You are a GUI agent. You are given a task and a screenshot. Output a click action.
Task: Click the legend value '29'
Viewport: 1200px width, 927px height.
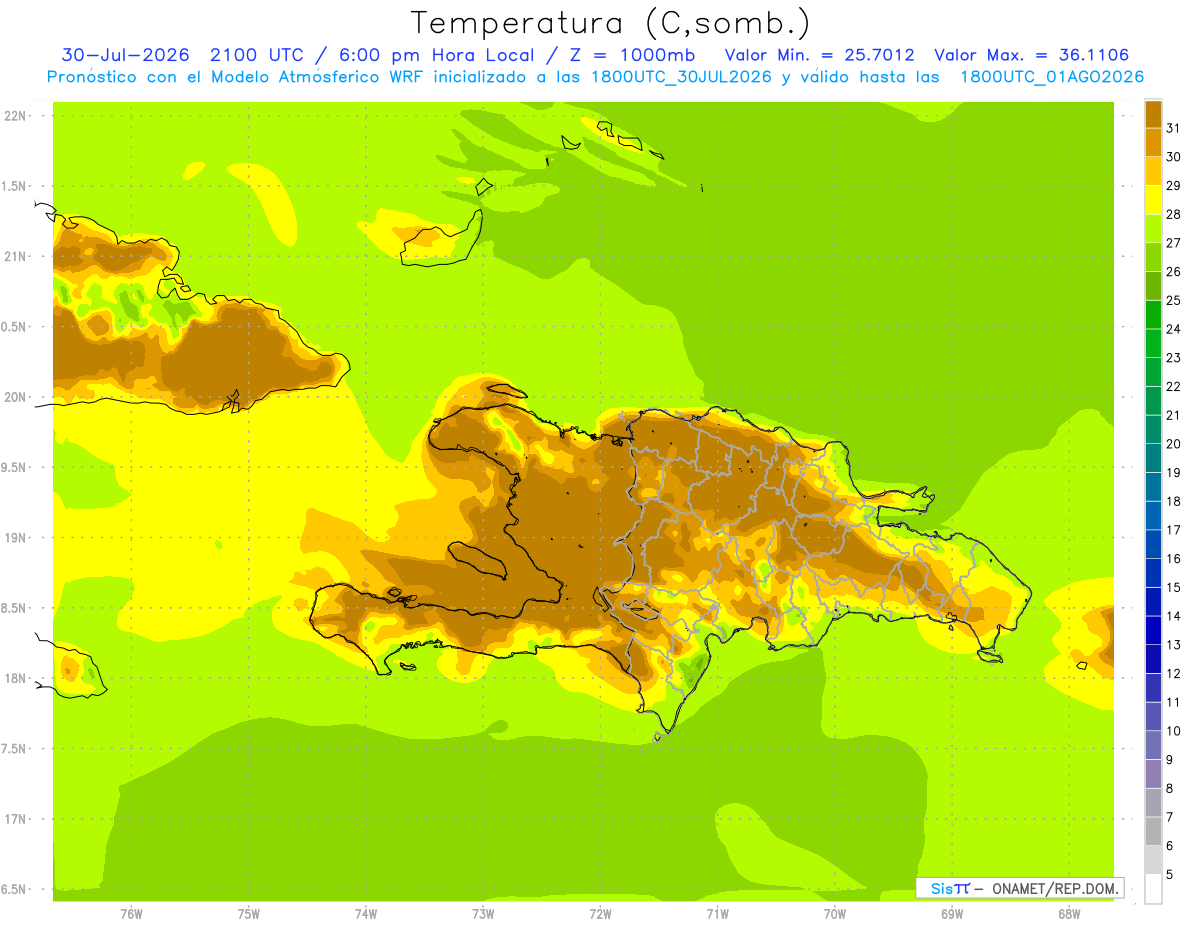tap(1174, 185)
